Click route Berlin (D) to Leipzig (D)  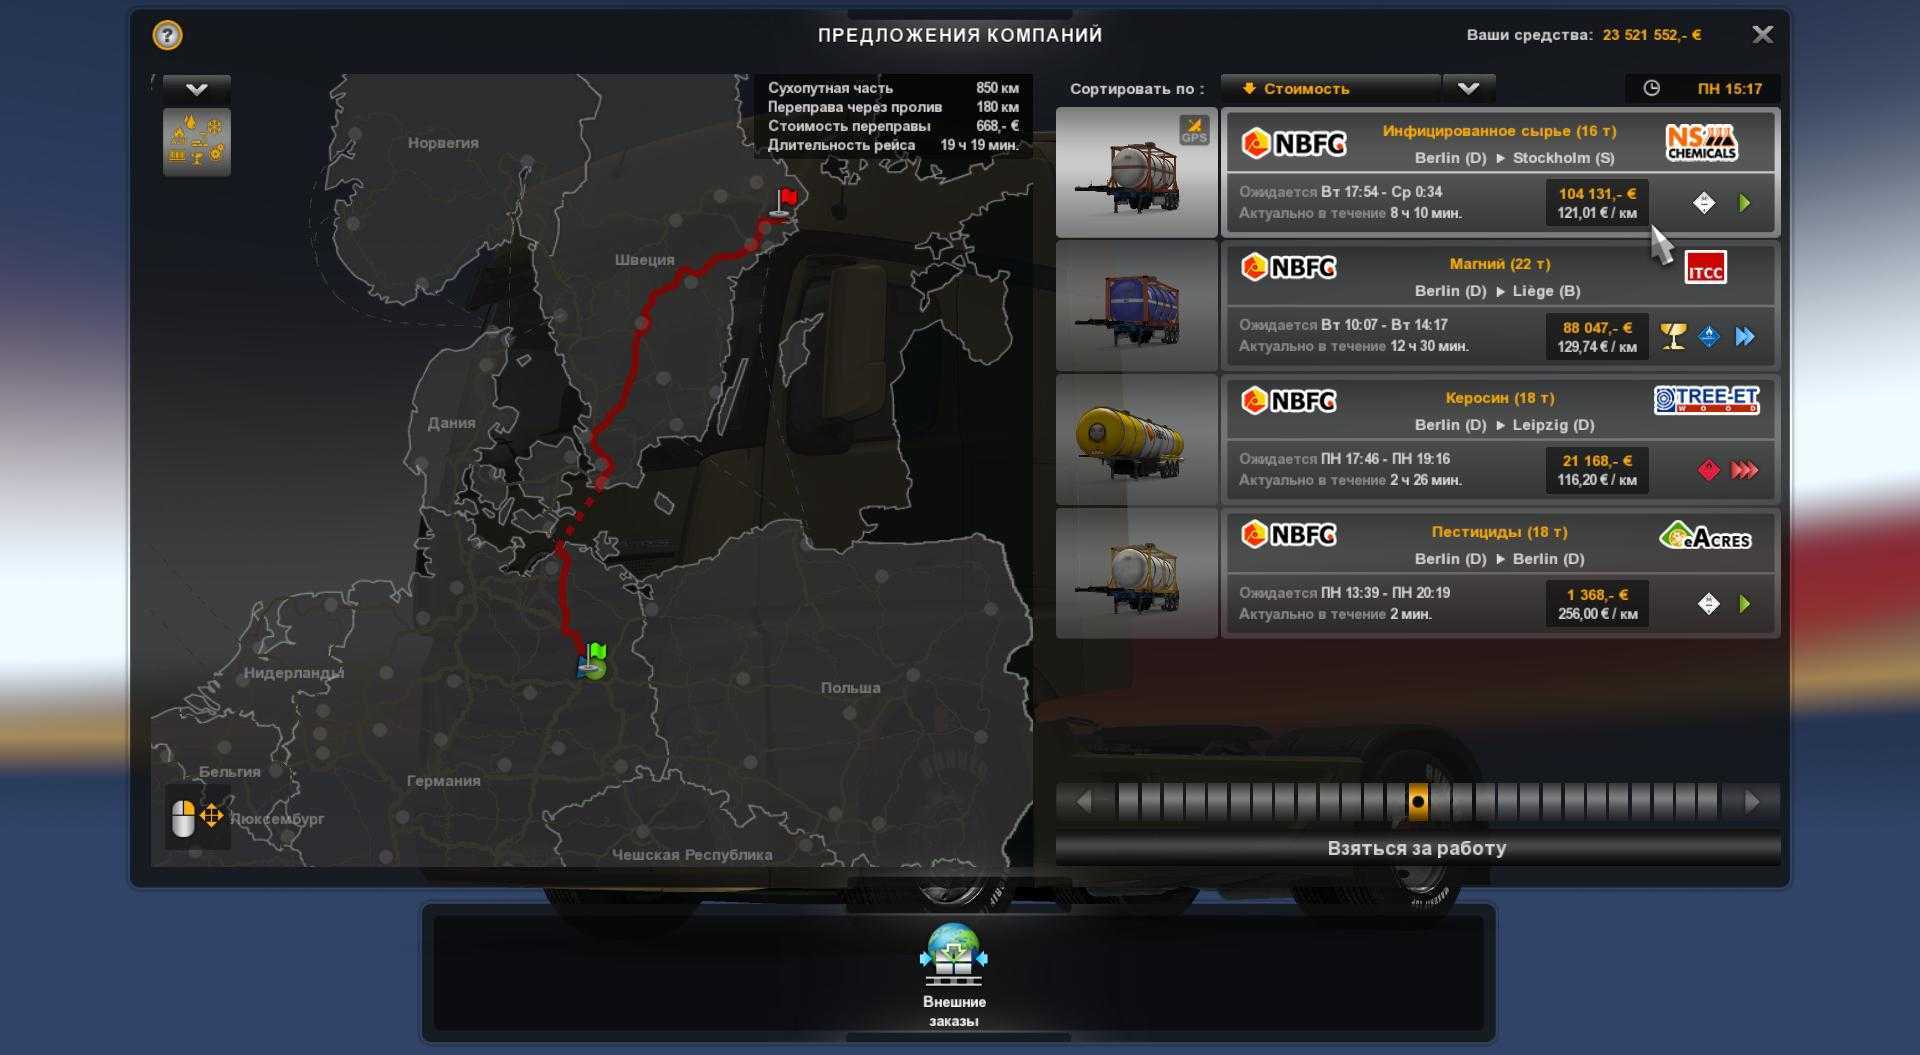[1504, 425]
